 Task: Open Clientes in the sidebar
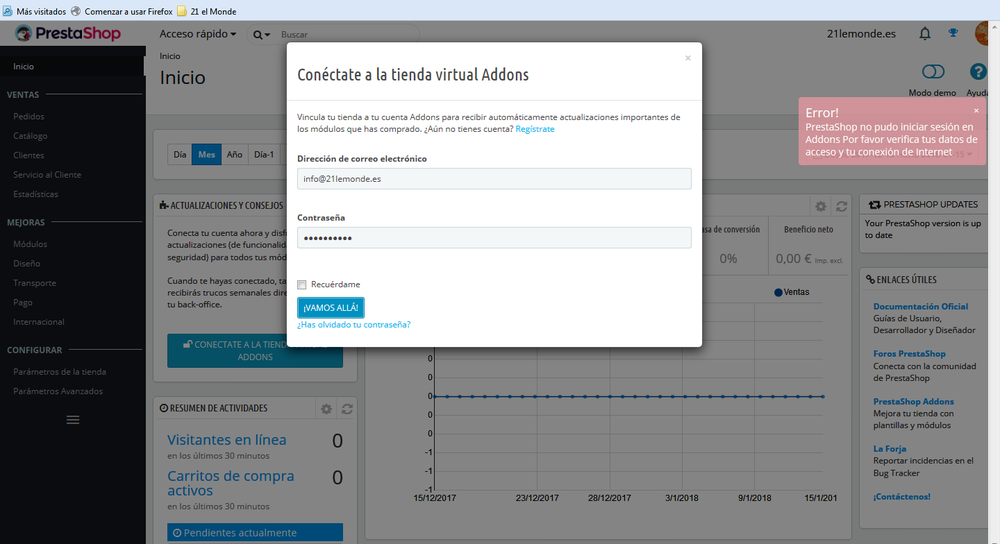tap(29, 155)
